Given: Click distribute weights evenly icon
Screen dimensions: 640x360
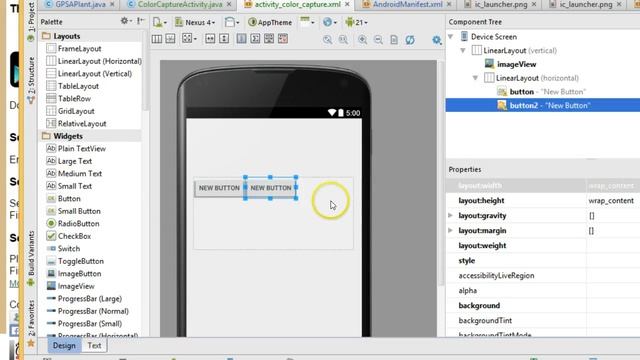Looking at the screenshot, I should pyautogui.click(x=256, y=39).
